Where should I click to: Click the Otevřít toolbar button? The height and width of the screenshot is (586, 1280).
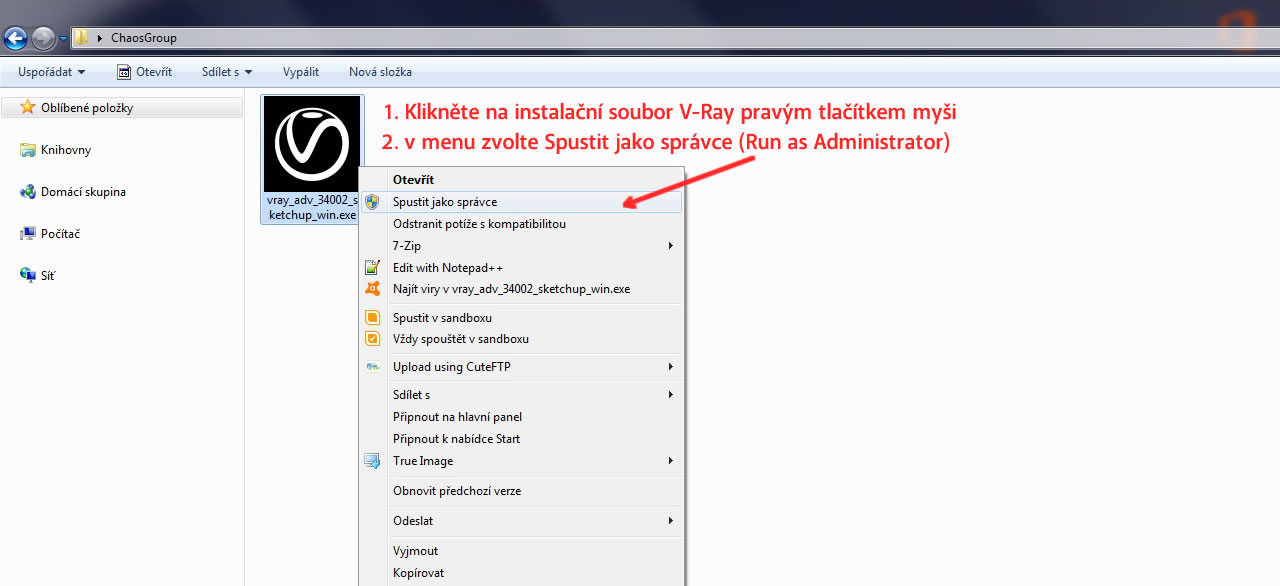[144, 72]
